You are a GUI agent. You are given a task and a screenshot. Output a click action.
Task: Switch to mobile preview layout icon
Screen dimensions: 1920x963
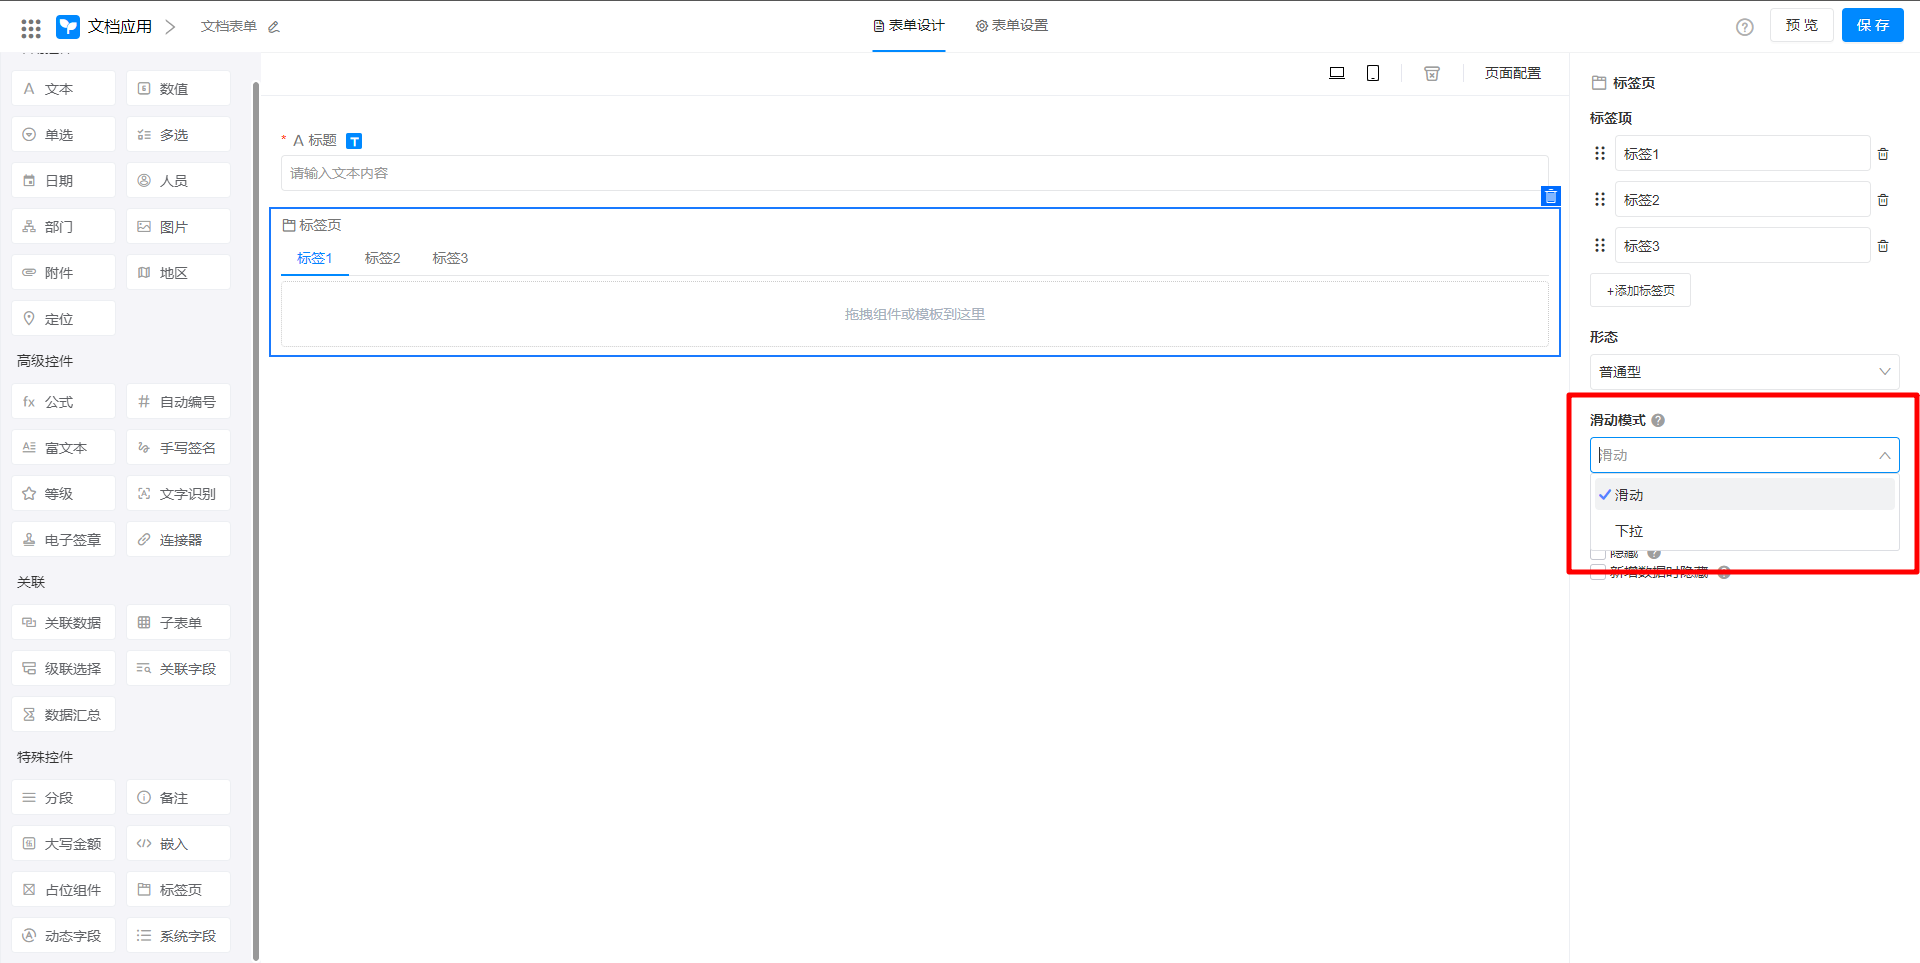coord(1373,73)
